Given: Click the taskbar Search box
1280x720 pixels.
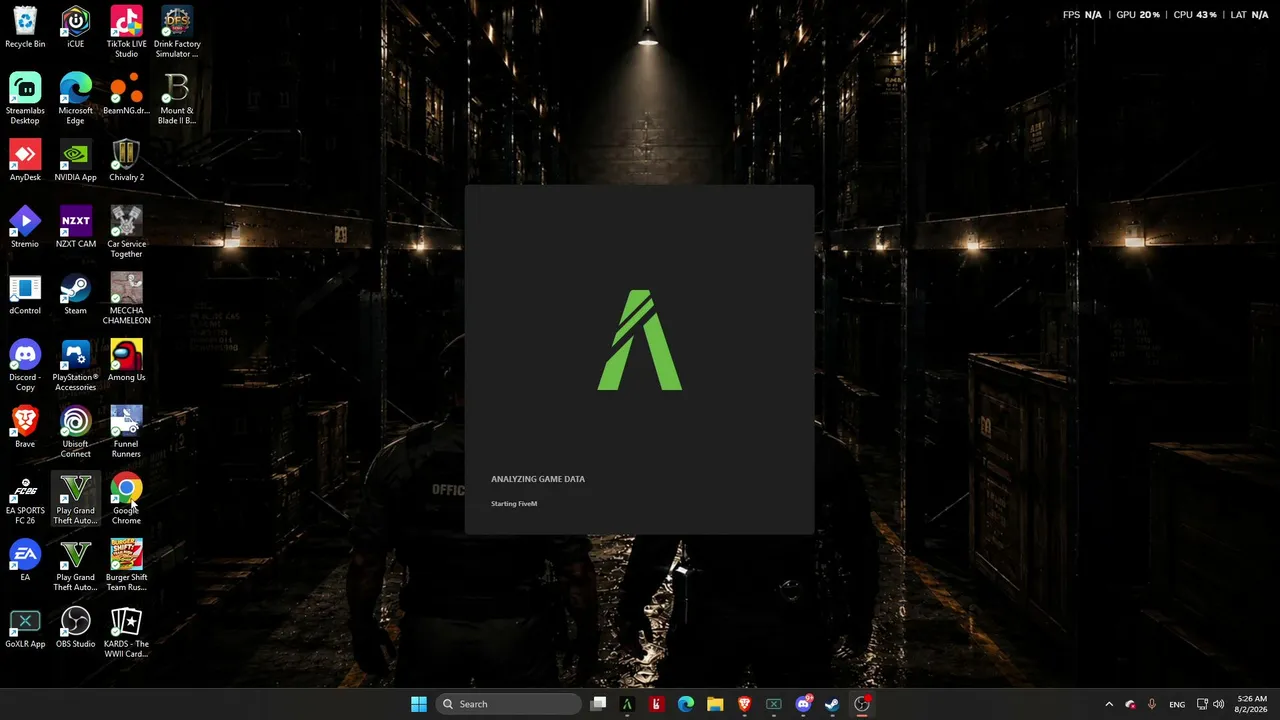Looking at the screenshot, I should point(510,704).
